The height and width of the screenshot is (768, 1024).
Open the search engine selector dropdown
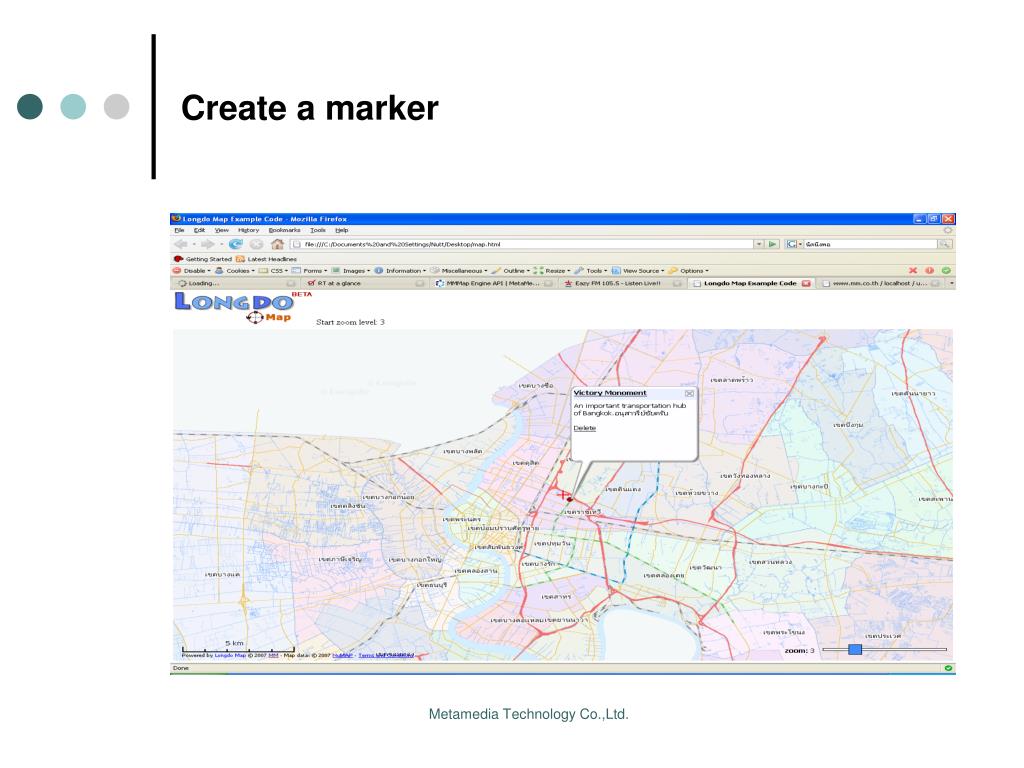coord(793,244)
